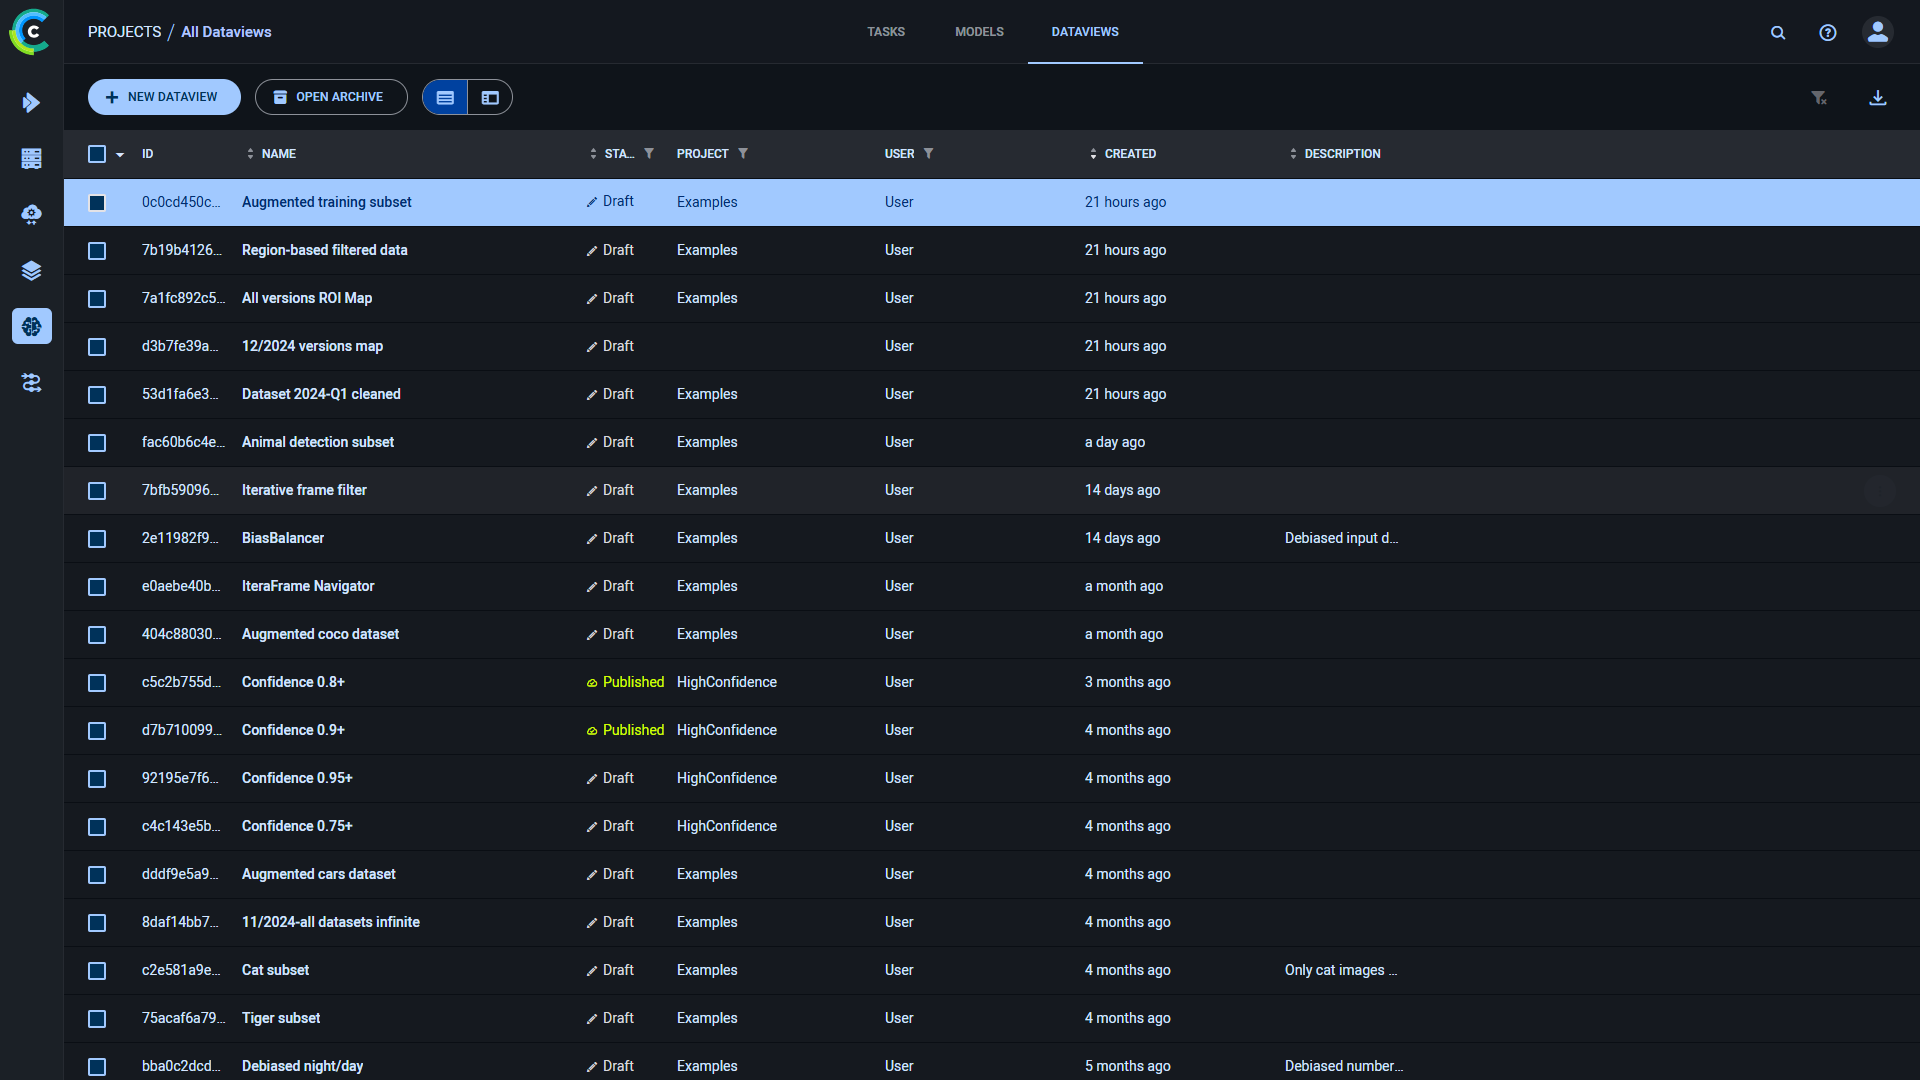
Task: Open the Tasks section via sidebar icon
Action: [32, 102]
